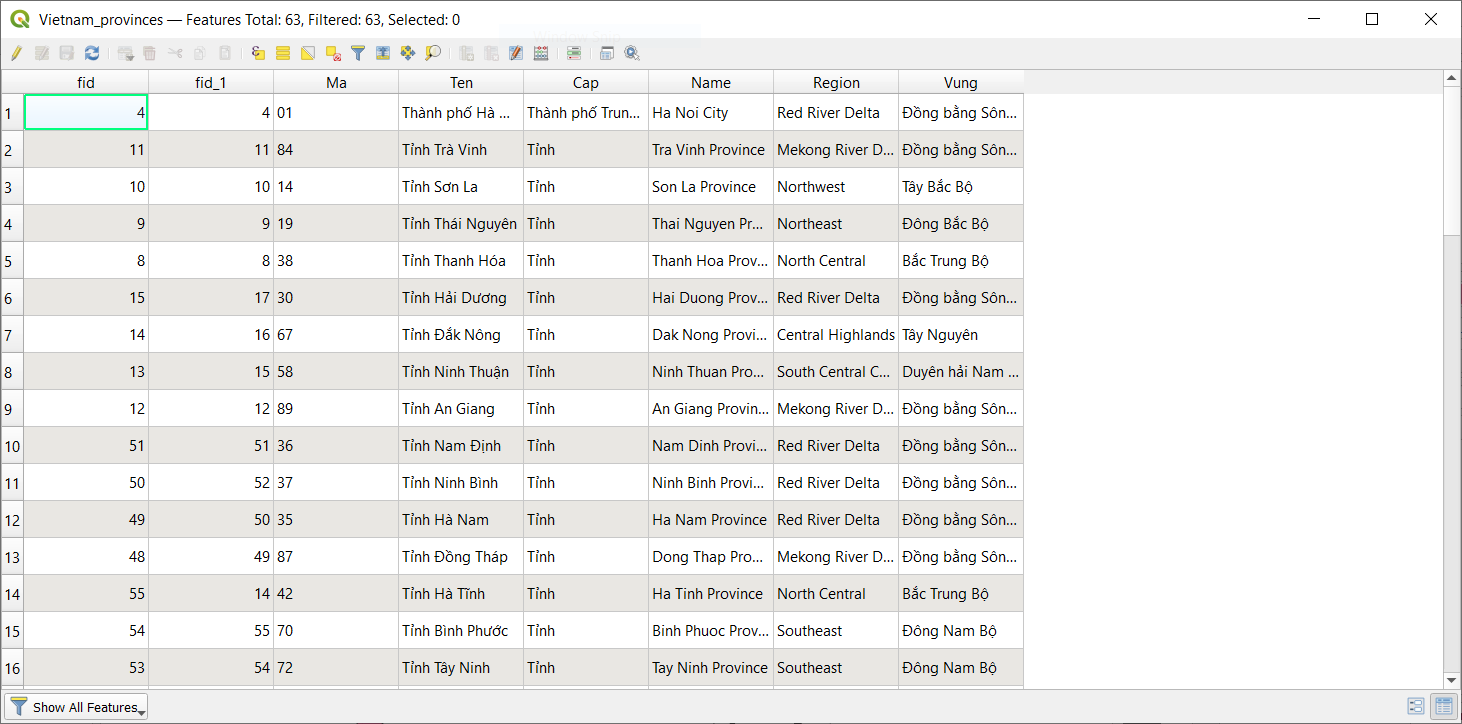Switch to table view

click(1444, 706)
